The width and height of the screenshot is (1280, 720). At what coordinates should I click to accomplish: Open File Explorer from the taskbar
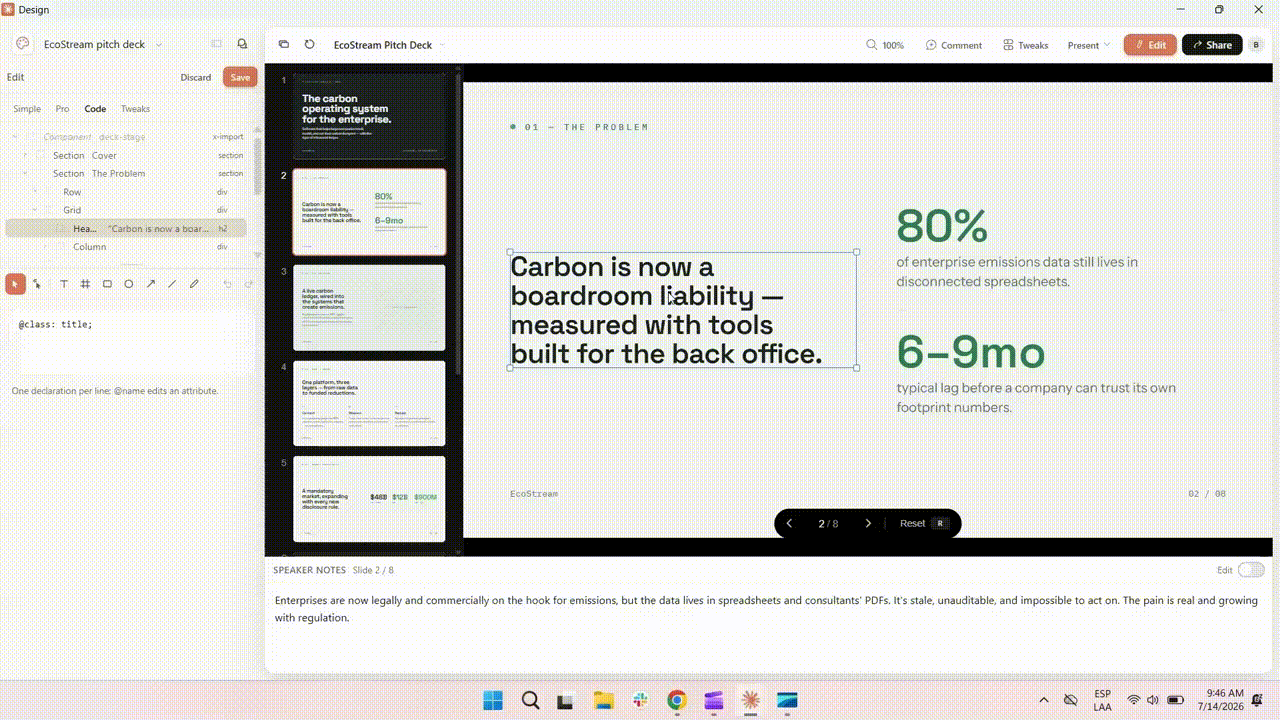click(603, 700)
